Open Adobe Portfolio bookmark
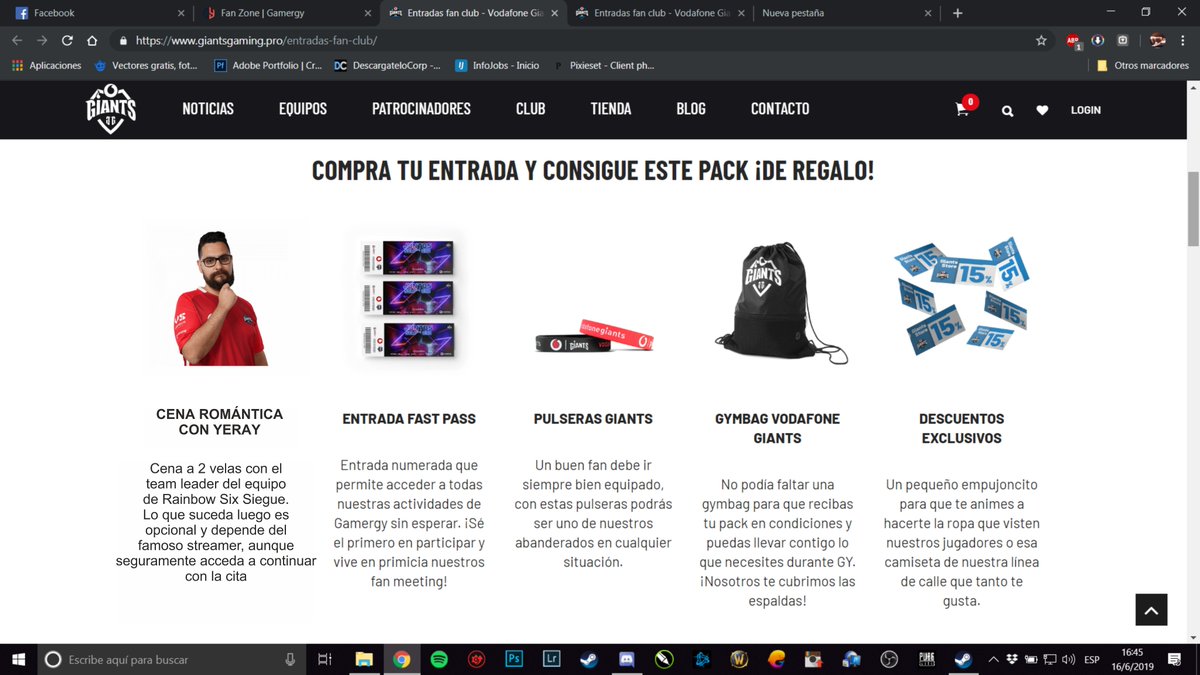The image size is (1200, 675). click(268, 65)
